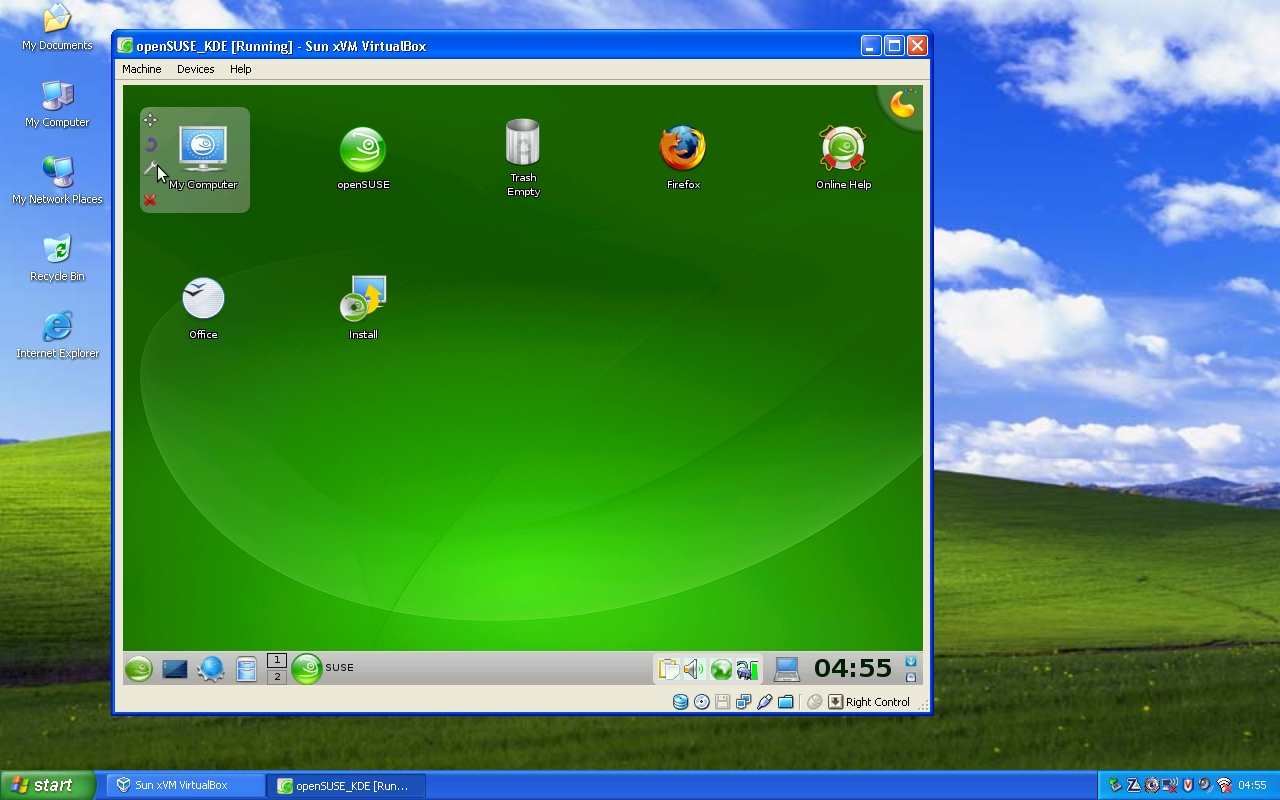Click the Right Control host key indicator
The height and width of the screenshot is (800, 1280).
[868, 702]
